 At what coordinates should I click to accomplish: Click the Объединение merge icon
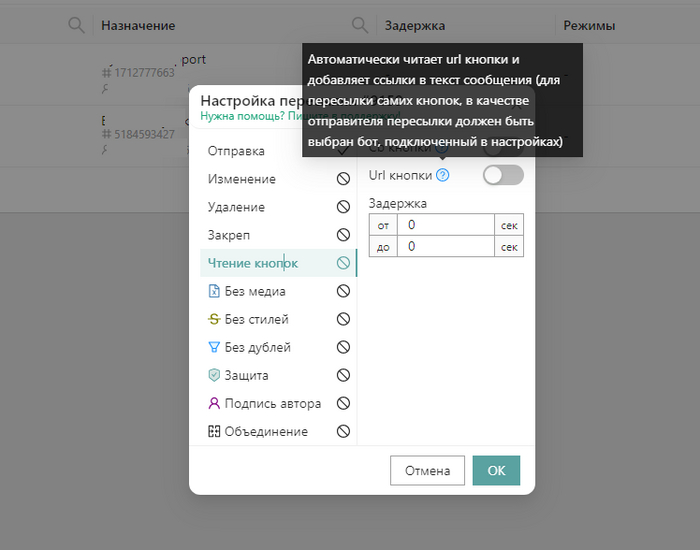(214, 431)
